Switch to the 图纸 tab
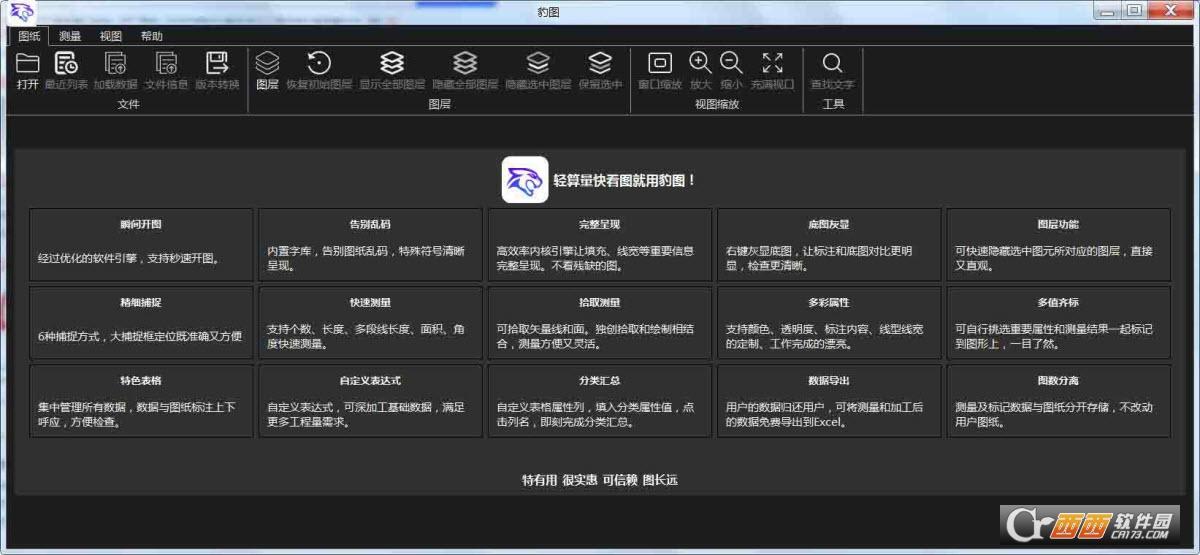 (x=29, y=36)
